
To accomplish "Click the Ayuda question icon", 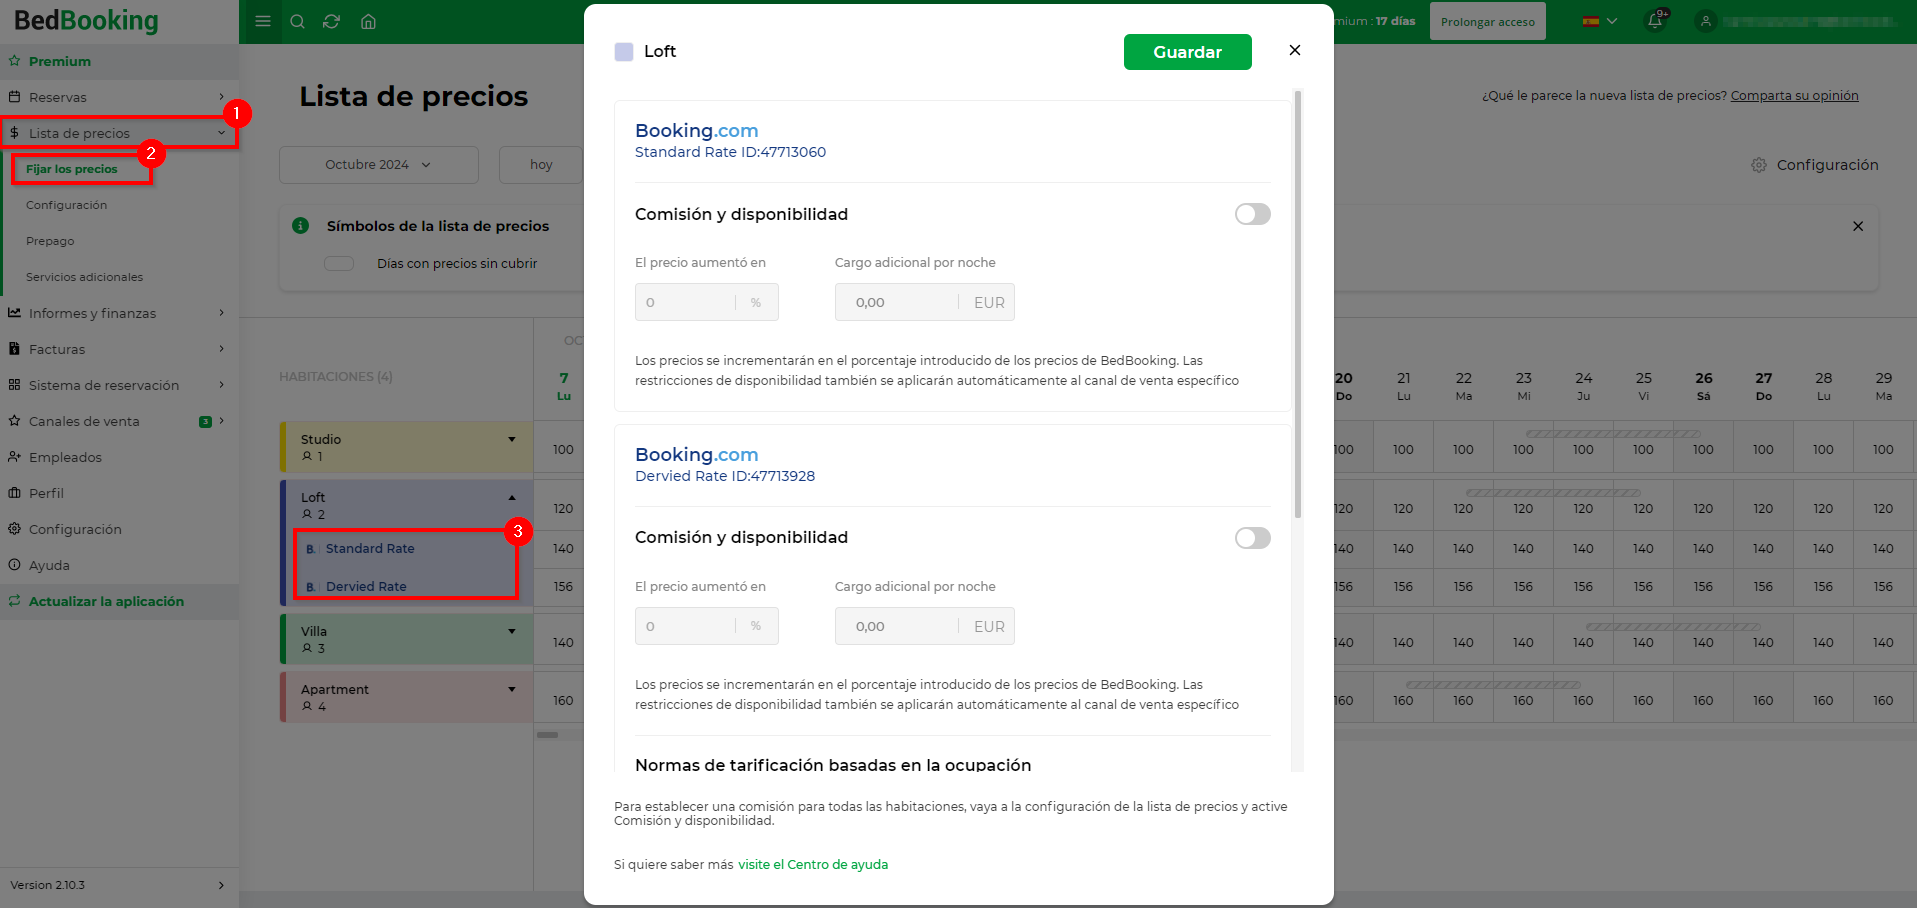I will [15, 565].
